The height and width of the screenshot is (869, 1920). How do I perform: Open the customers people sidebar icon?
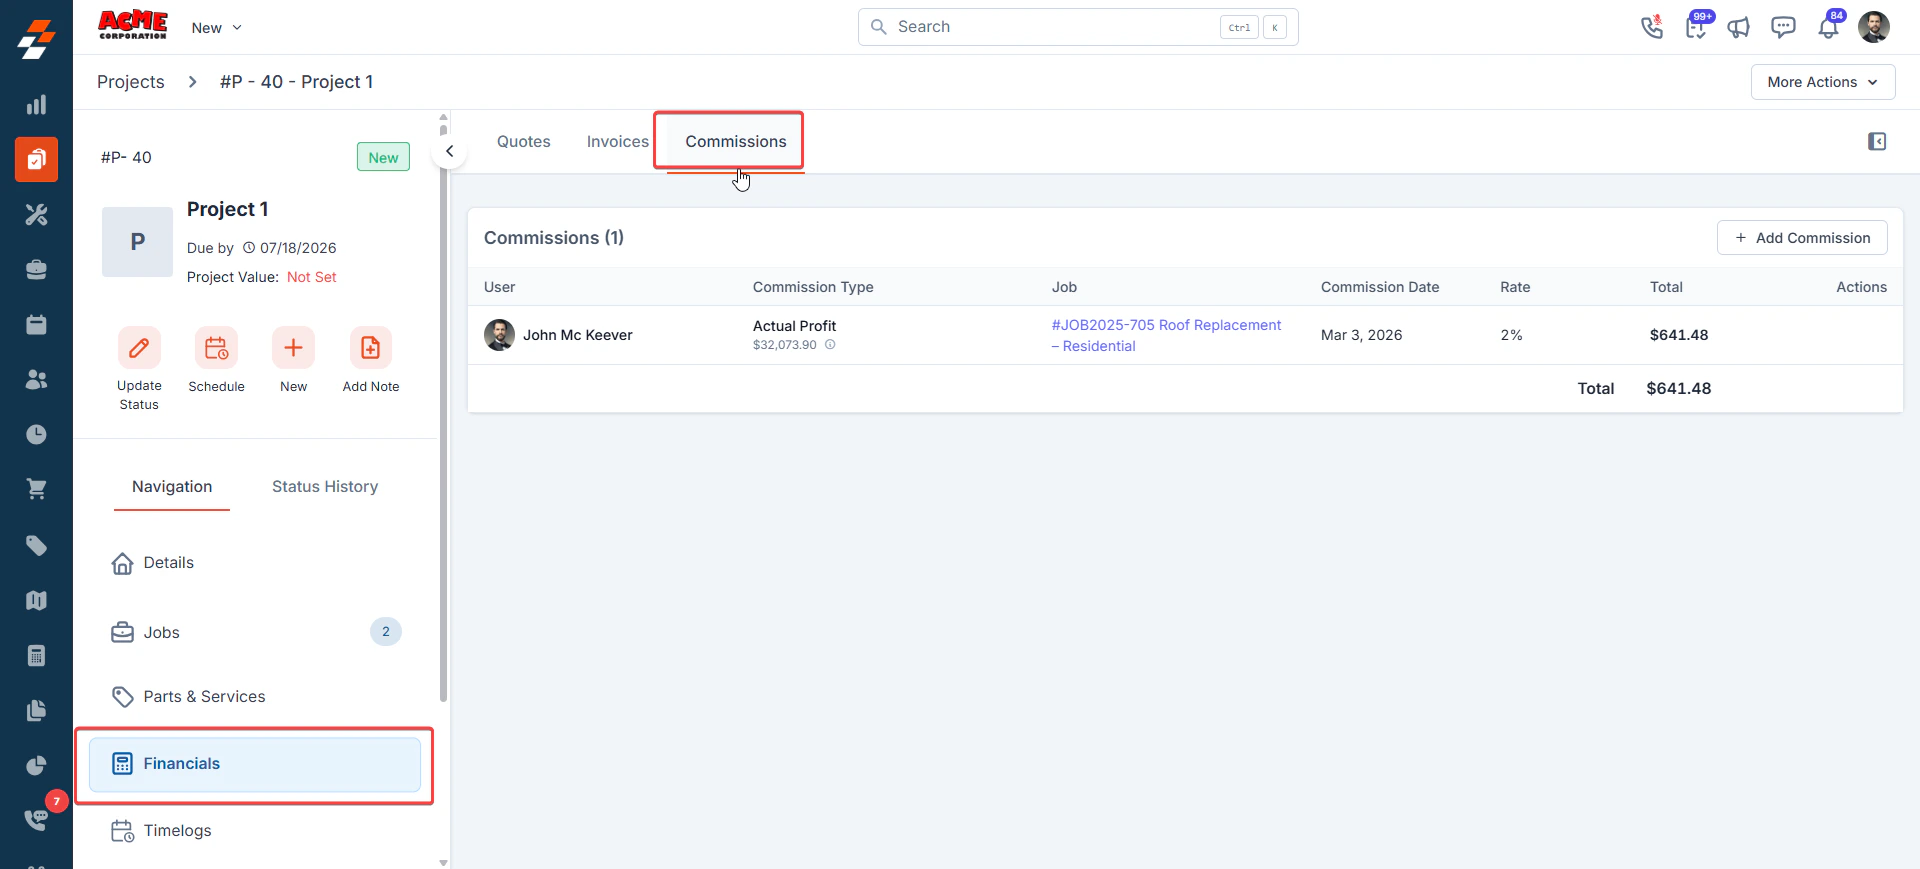pos(36,379)
